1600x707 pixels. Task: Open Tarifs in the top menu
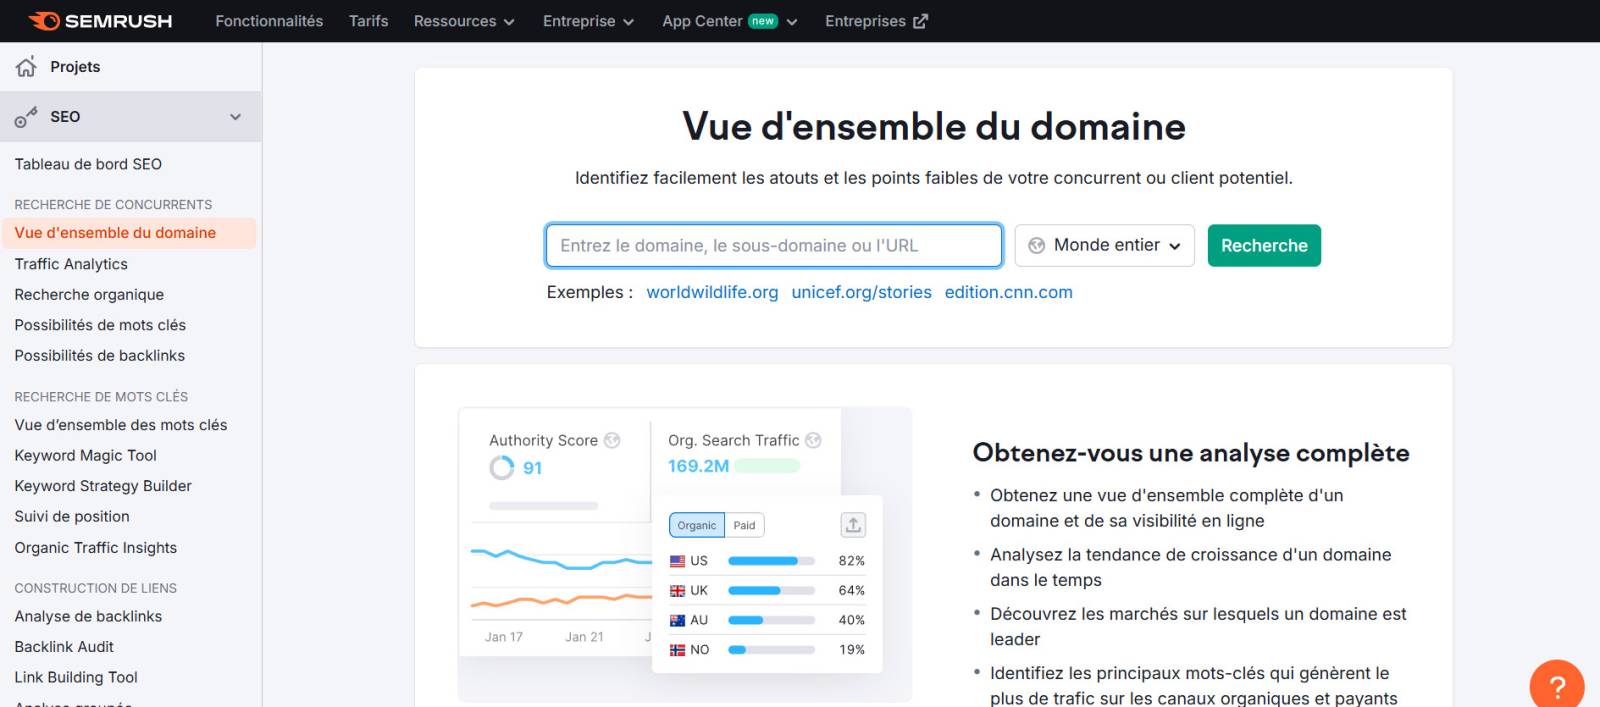pos(369,21)
